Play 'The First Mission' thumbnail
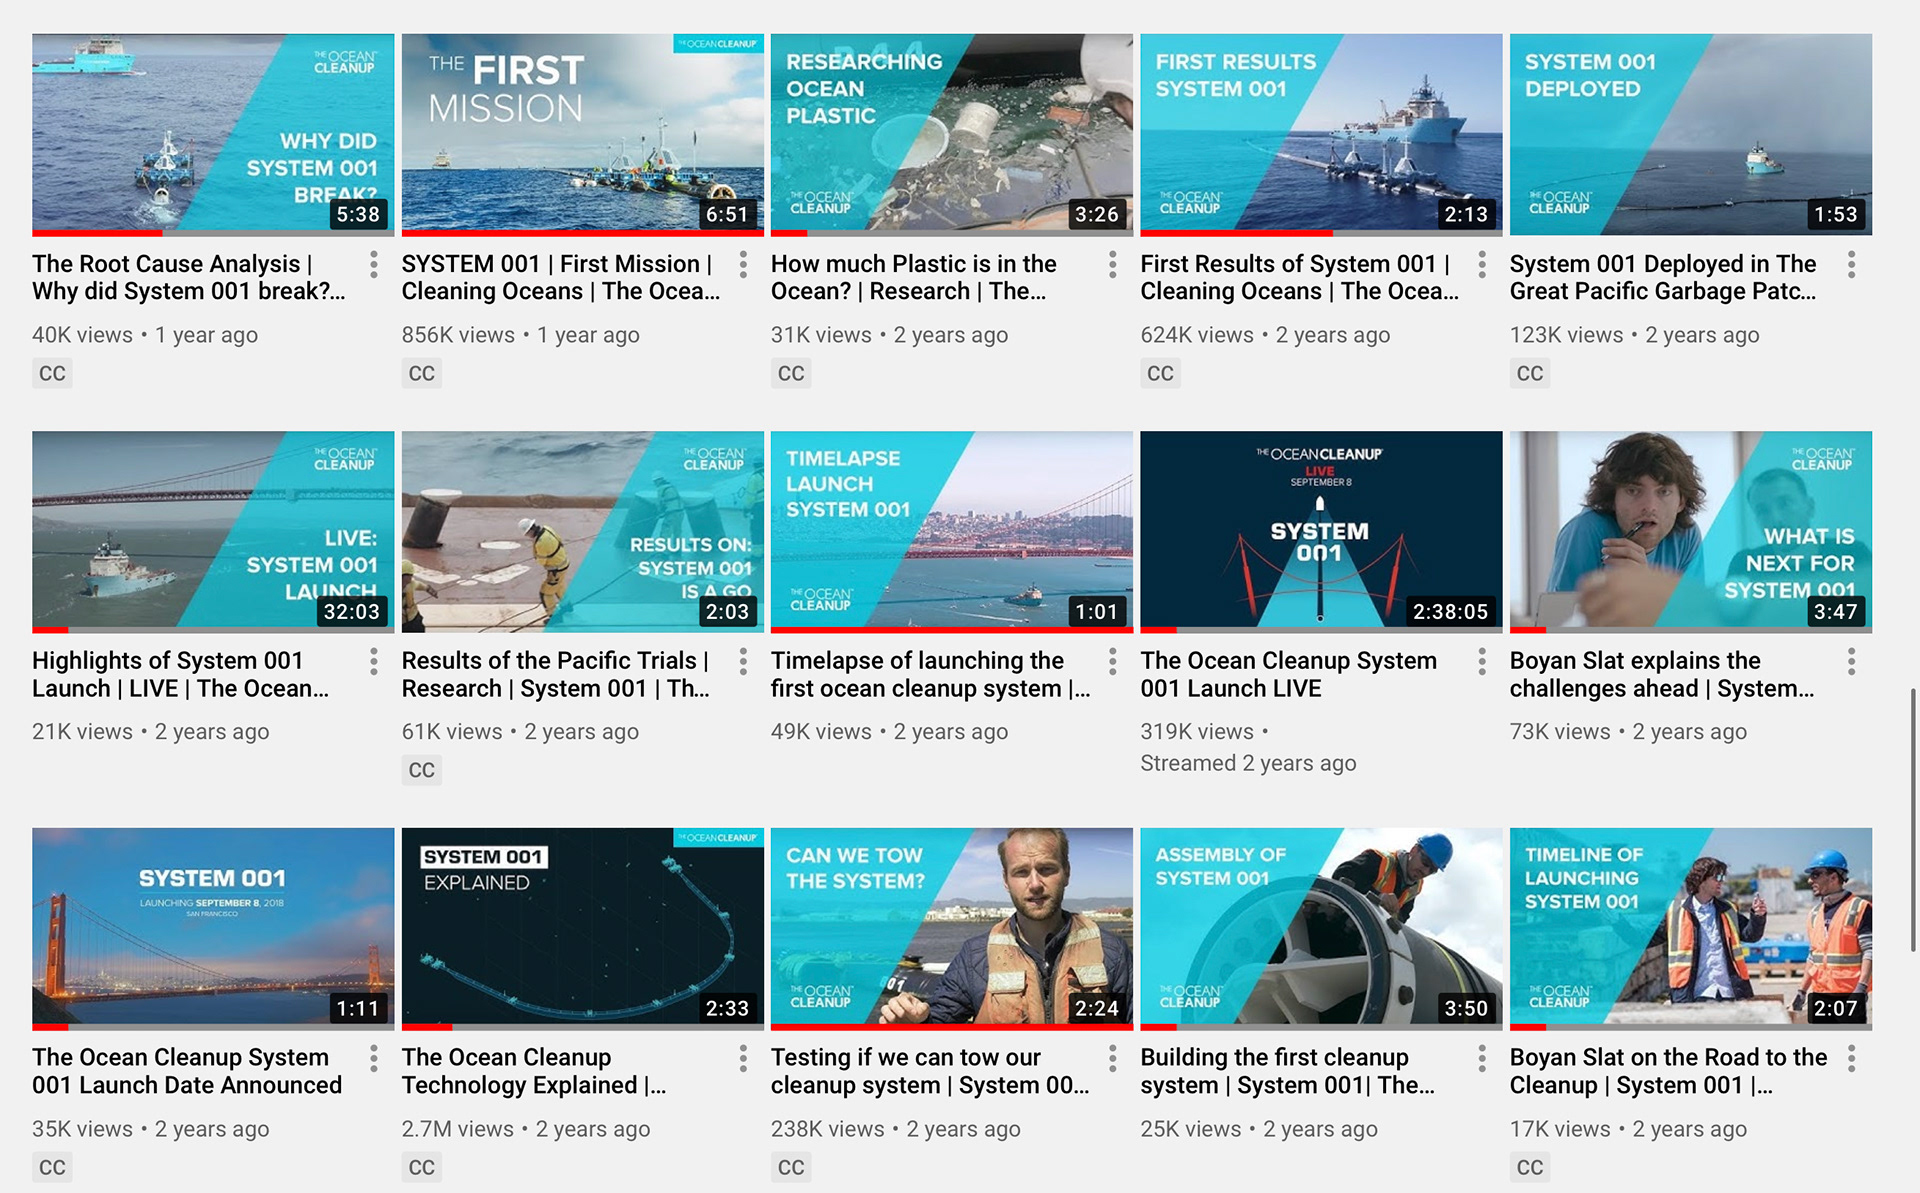 583,134
